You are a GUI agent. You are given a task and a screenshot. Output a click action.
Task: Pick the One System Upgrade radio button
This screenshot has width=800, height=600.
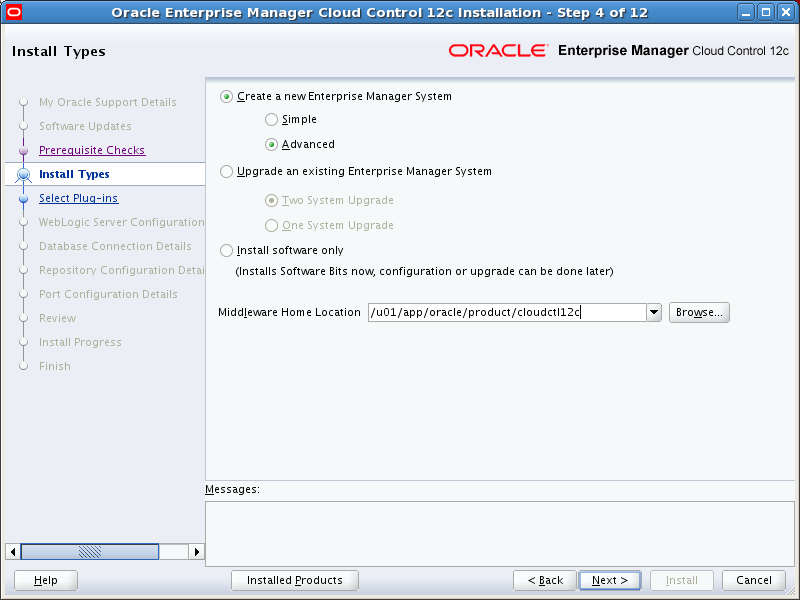[x=271, y=225]
